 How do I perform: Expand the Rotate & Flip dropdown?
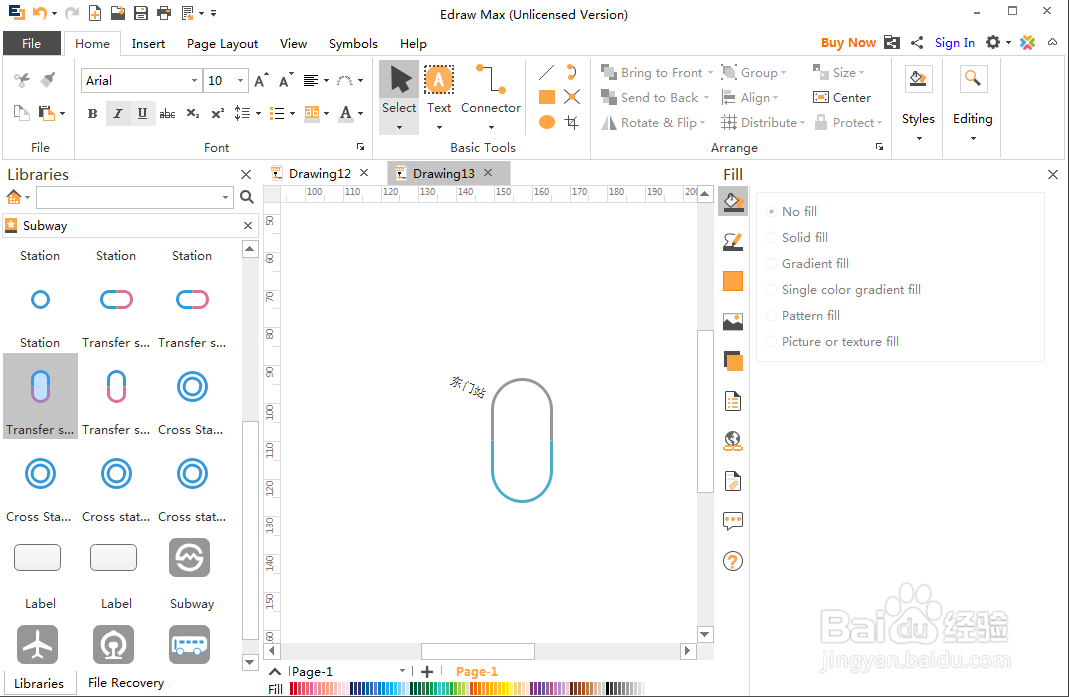703,123
